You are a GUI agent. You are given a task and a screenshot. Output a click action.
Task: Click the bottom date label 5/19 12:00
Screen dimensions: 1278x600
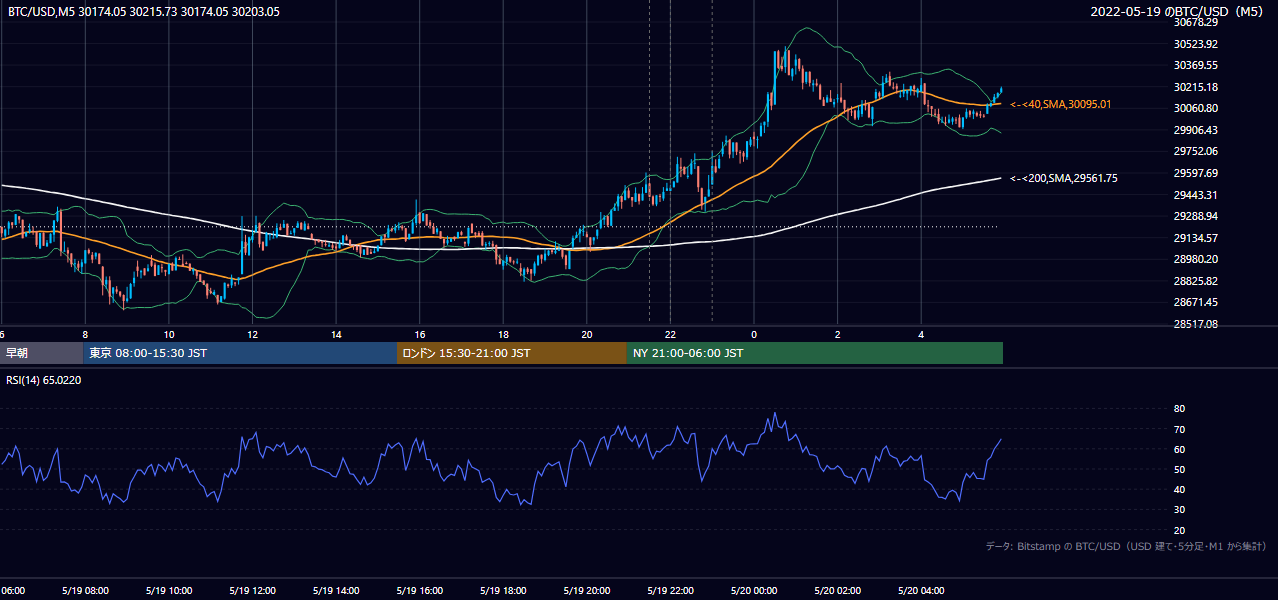[252, 591]
